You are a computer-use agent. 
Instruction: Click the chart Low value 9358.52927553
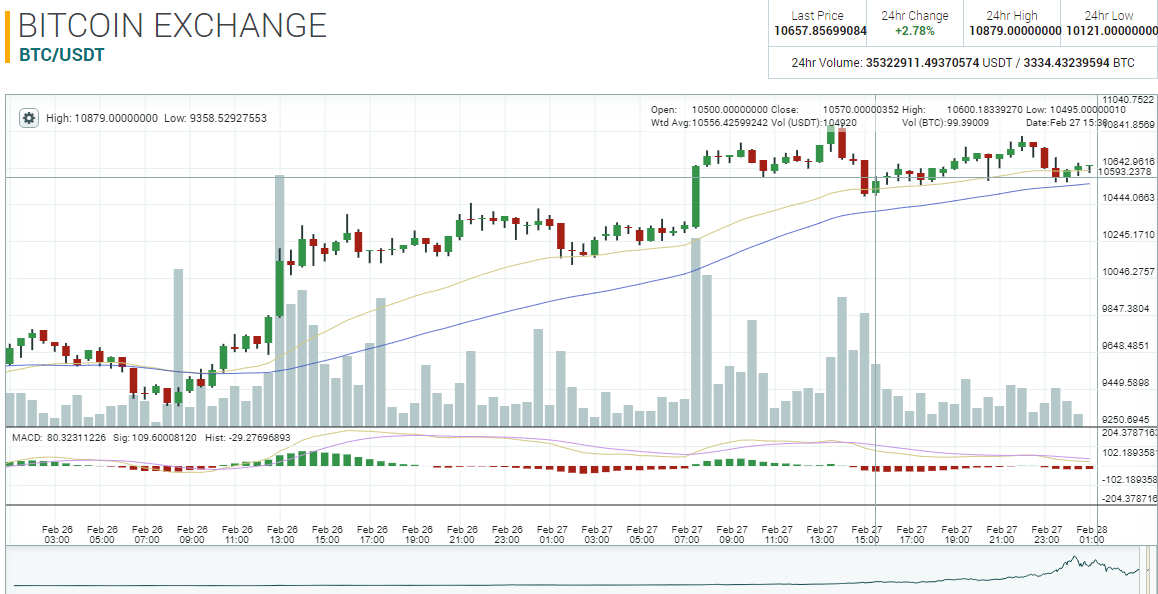[226, 118]
